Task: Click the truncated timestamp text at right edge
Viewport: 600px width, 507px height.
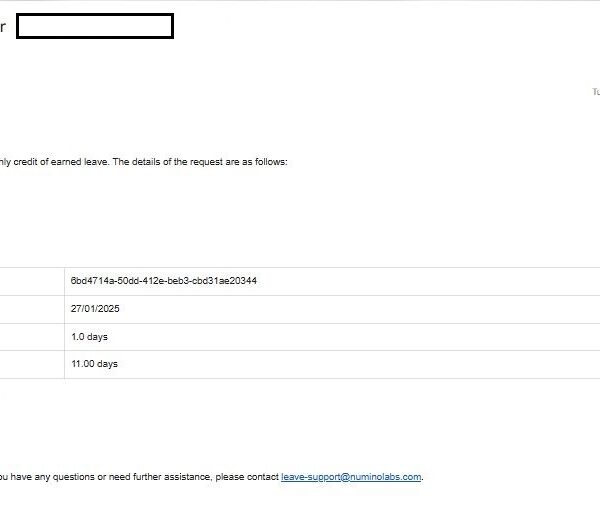Action: point(595,92)
